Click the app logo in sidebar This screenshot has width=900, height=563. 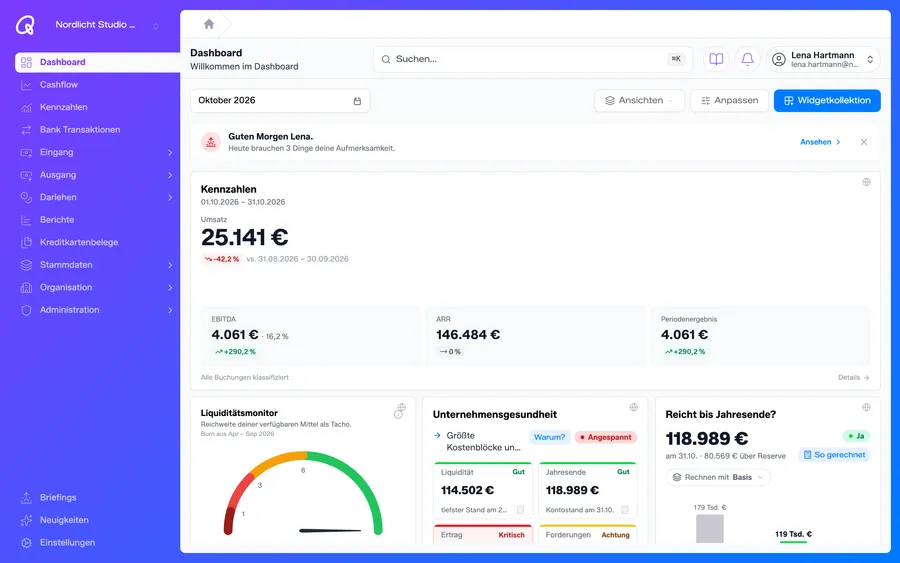[x=25, y=25]
